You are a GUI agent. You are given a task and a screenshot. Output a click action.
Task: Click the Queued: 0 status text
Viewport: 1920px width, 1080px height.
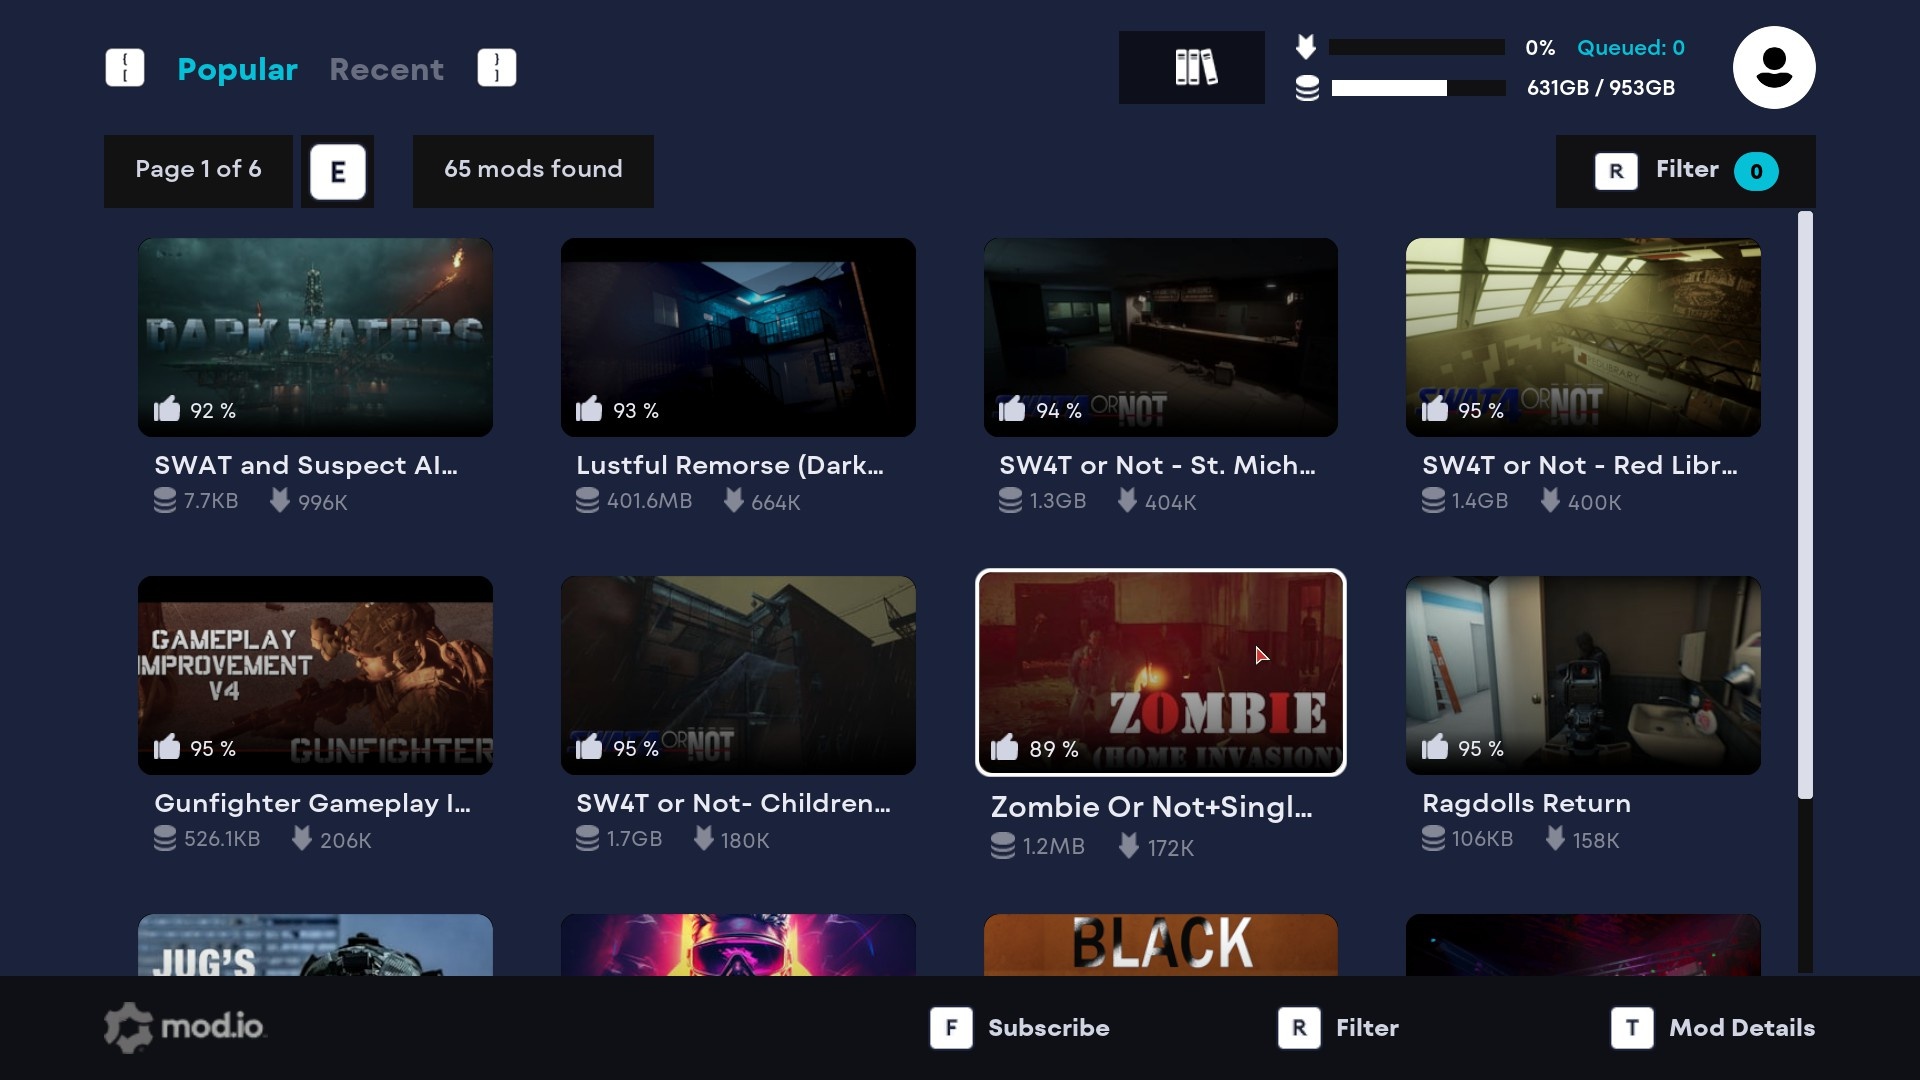pyautogui.click(x=1631, y=47)
